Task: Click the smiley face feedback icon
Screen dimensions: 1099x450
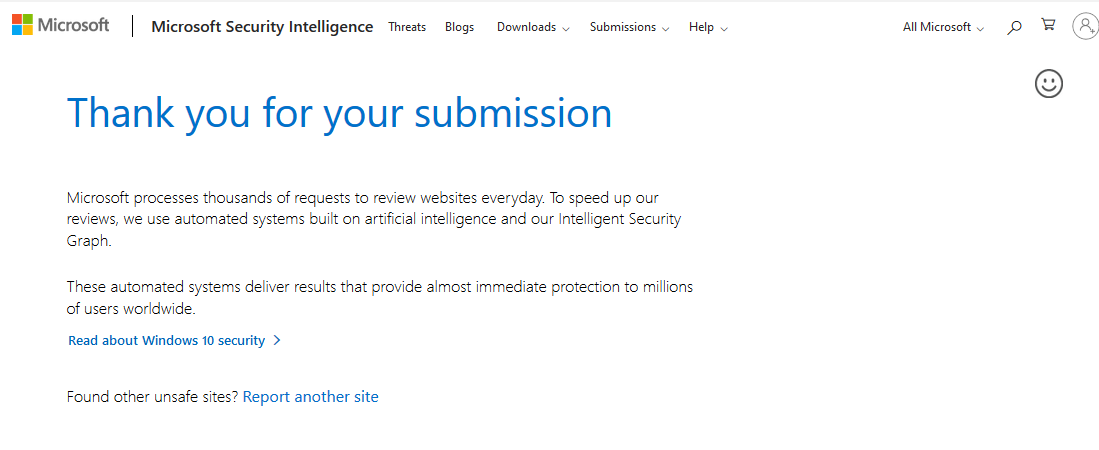Action: [x=1049, y=83]
